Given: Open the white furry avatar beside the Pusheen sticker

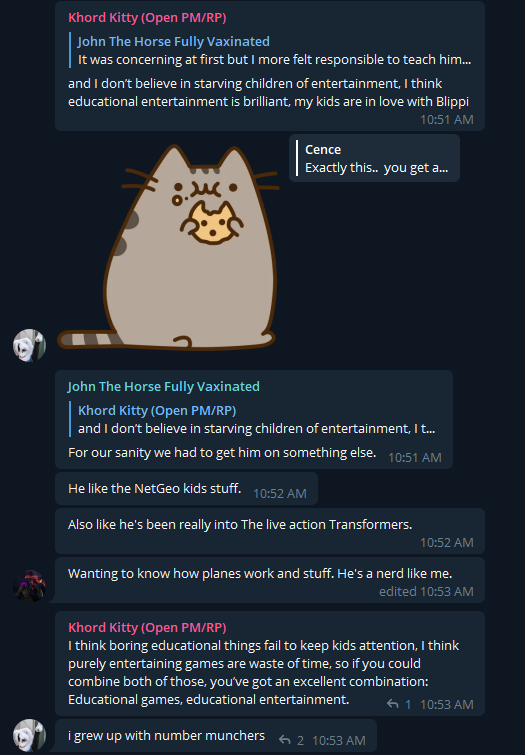Looking at the screenshot, I should click(29, 345).
